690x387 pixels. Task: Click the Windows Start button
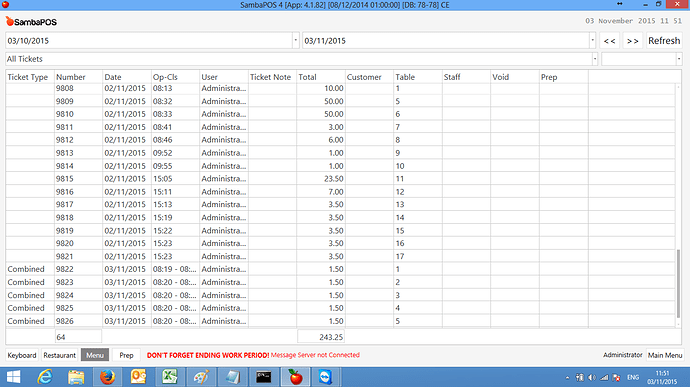(14, 377)
